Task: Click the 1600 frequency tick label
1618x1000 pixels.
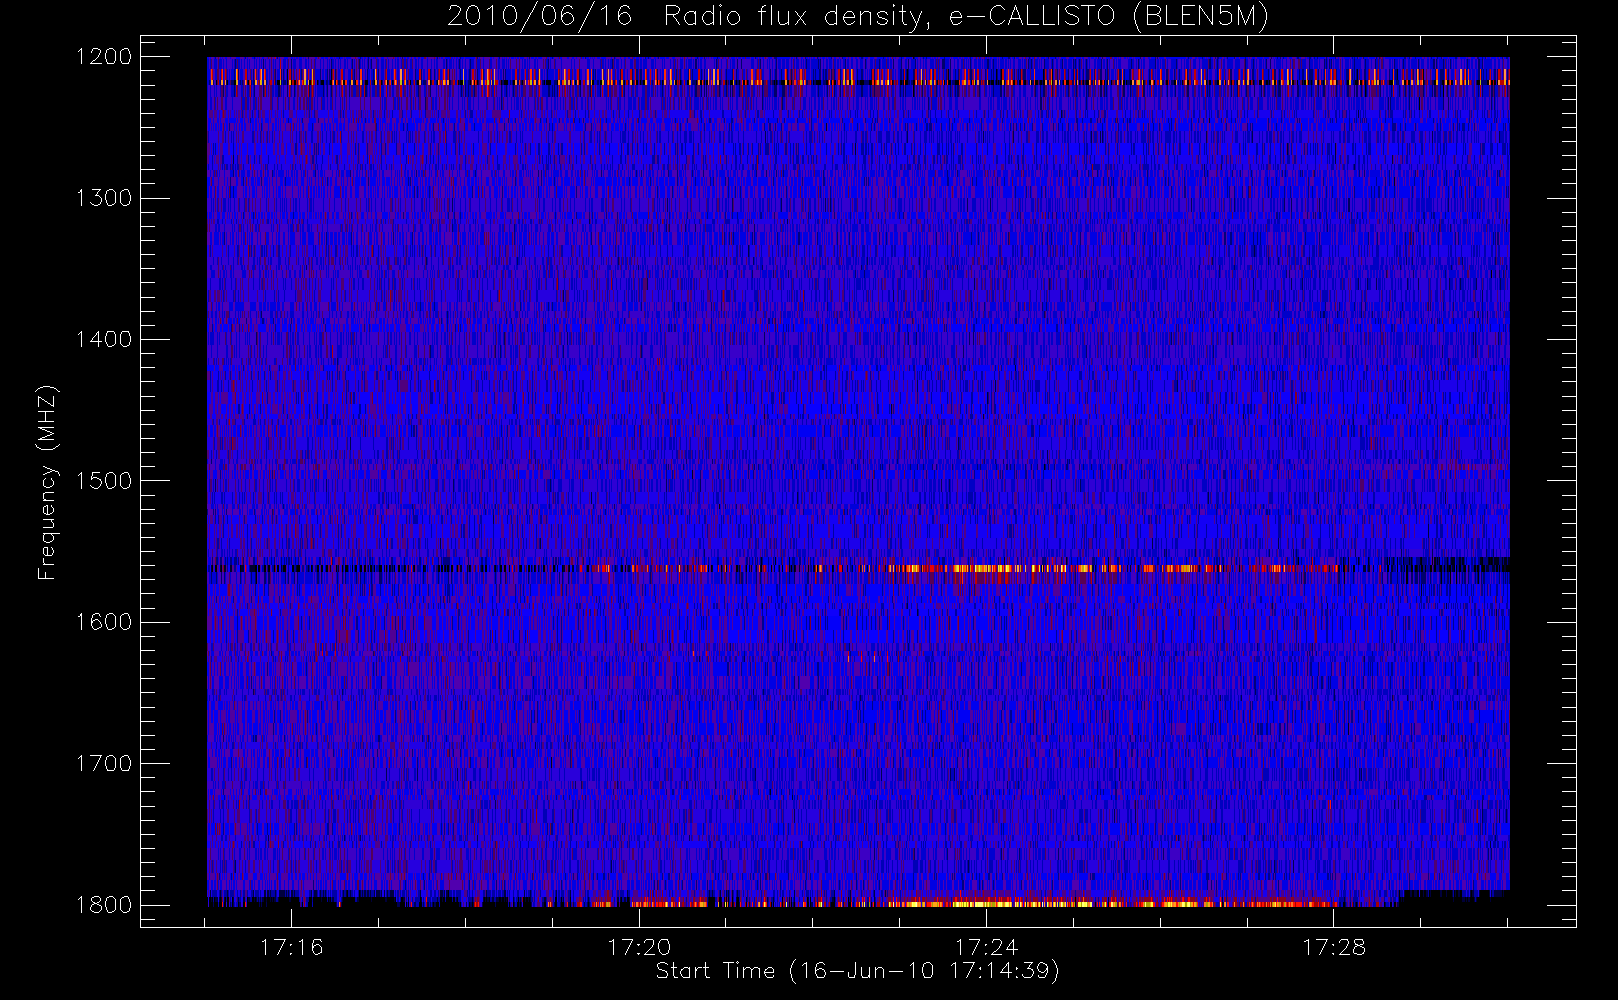Action: tap(104, 622)
